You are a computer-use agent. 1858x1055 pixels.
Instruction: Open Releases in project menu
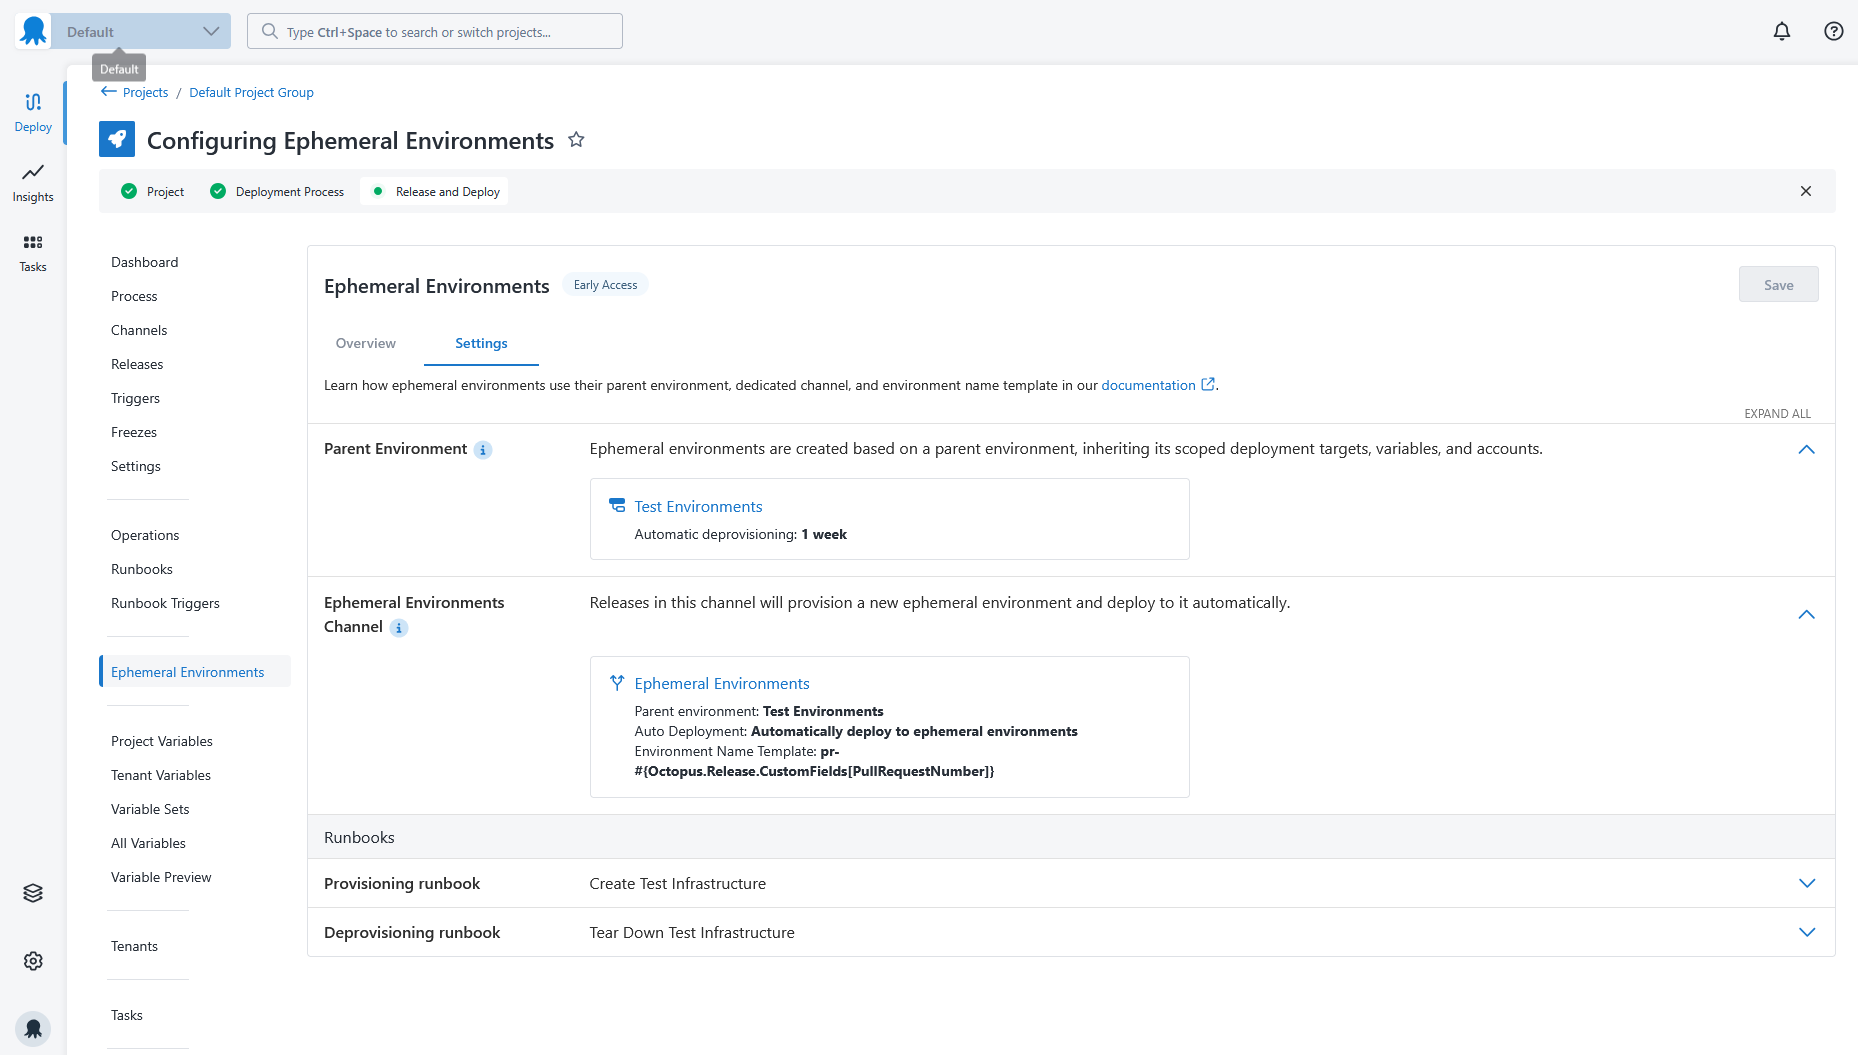coord(137,364)
